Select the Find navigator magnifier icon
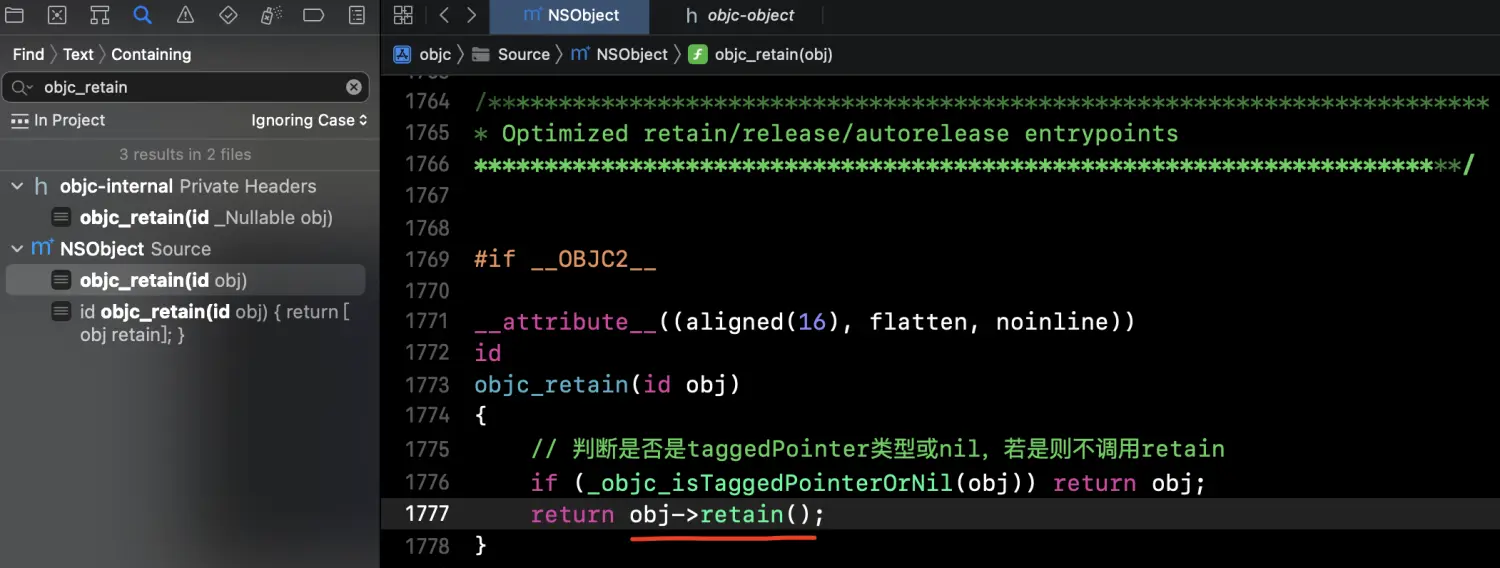Viewport: 1500px width, 568px height. (143, 15)
